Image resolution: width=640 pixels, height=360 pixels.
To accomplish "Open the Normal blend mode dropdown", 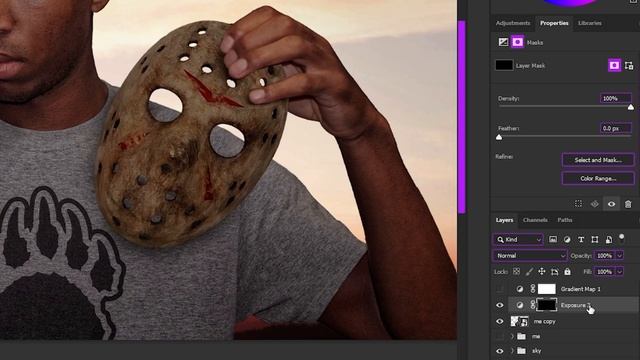I will pos(530,256).
